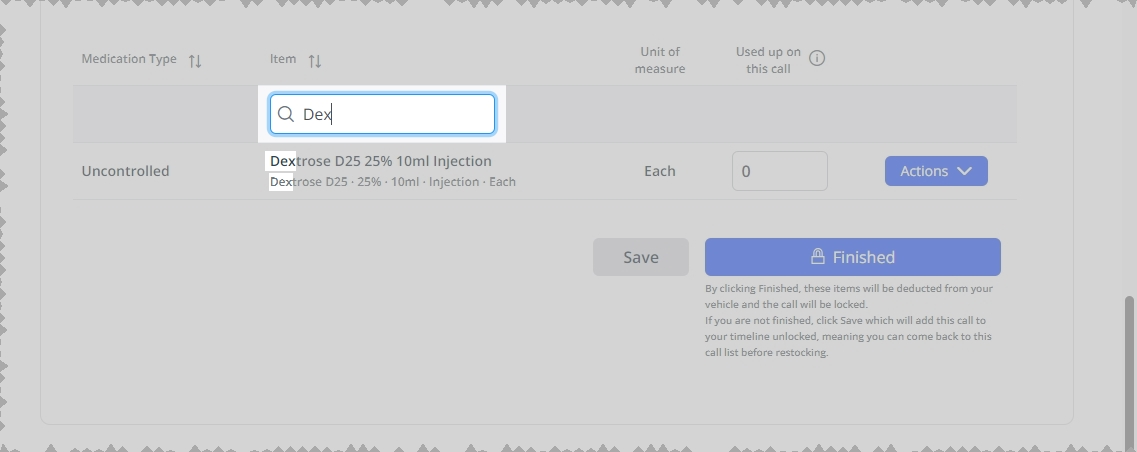Open info icon near Used up on this call

point(816,58)
